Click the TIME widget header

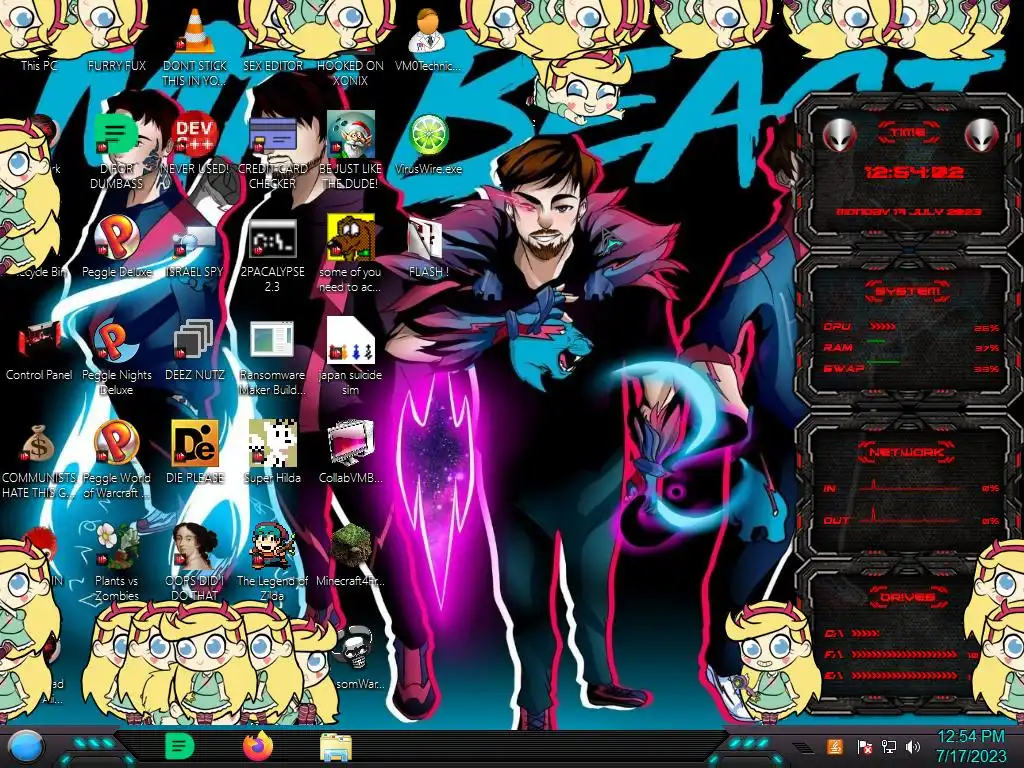pyautogui.click(x=908, y=133)
